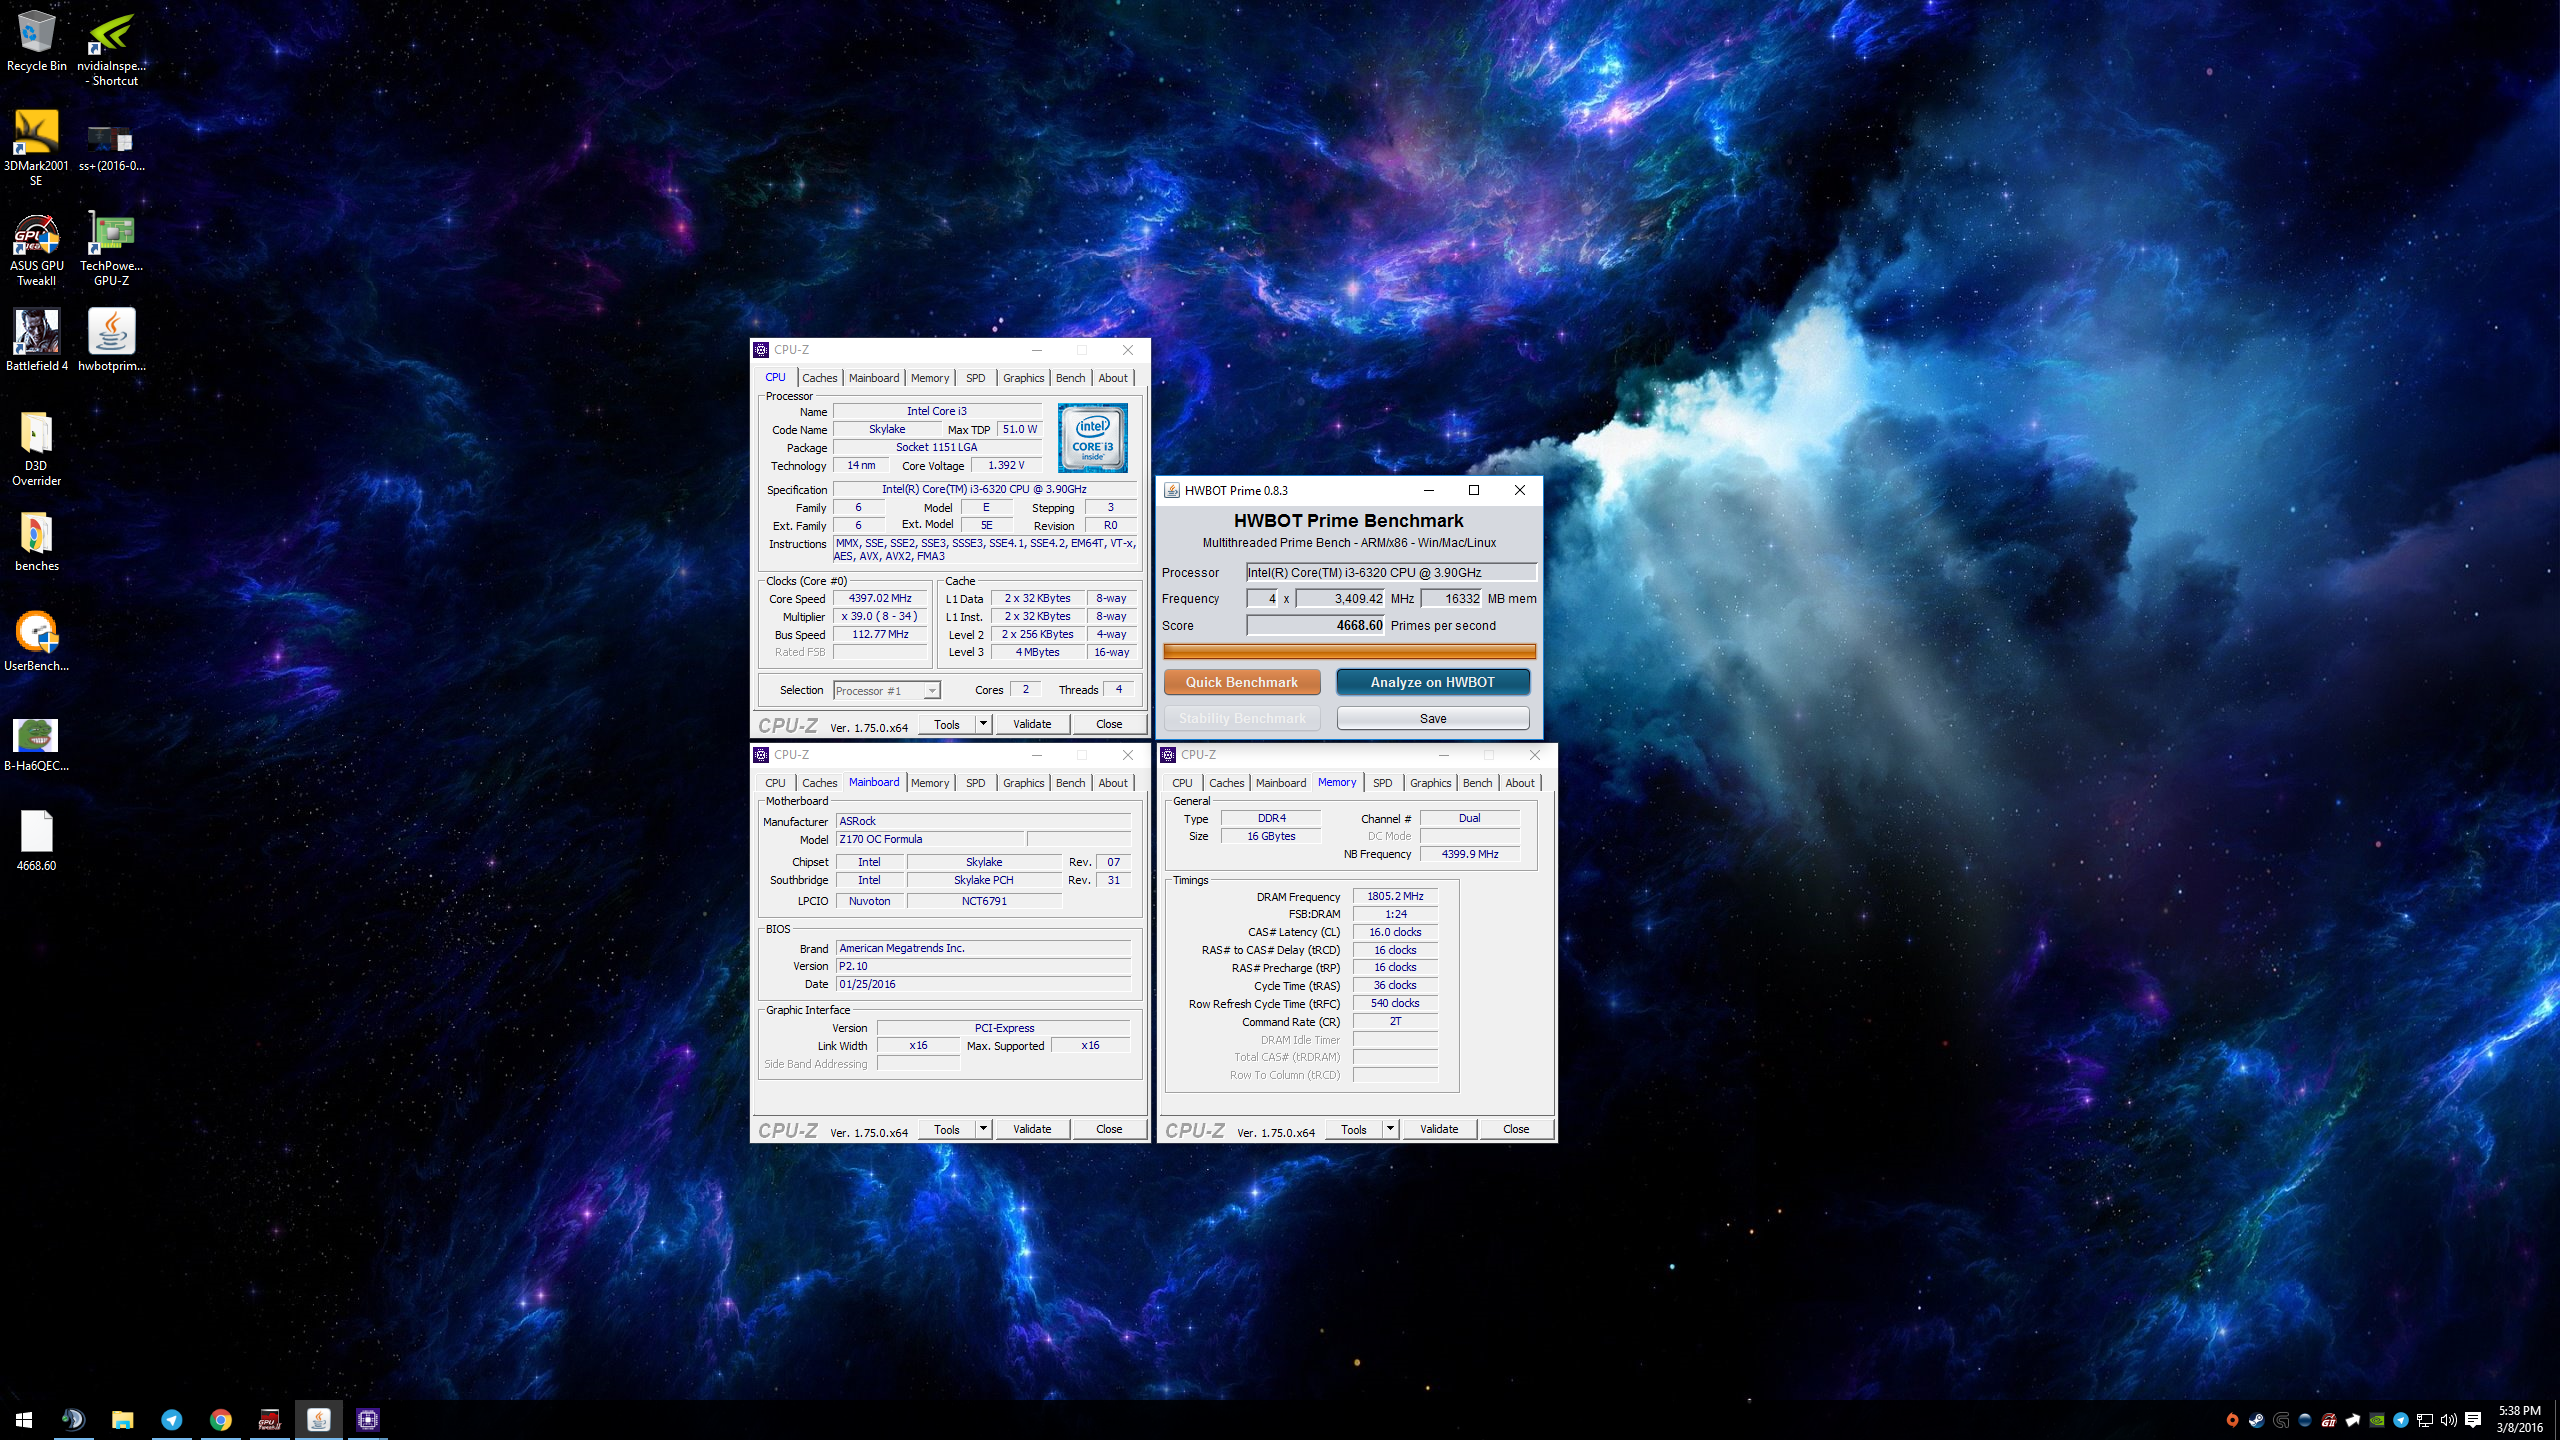This screenshot has width=2560, height=1440.
Task: Open the Origin tray icon
Action: coord(2232,1420)
